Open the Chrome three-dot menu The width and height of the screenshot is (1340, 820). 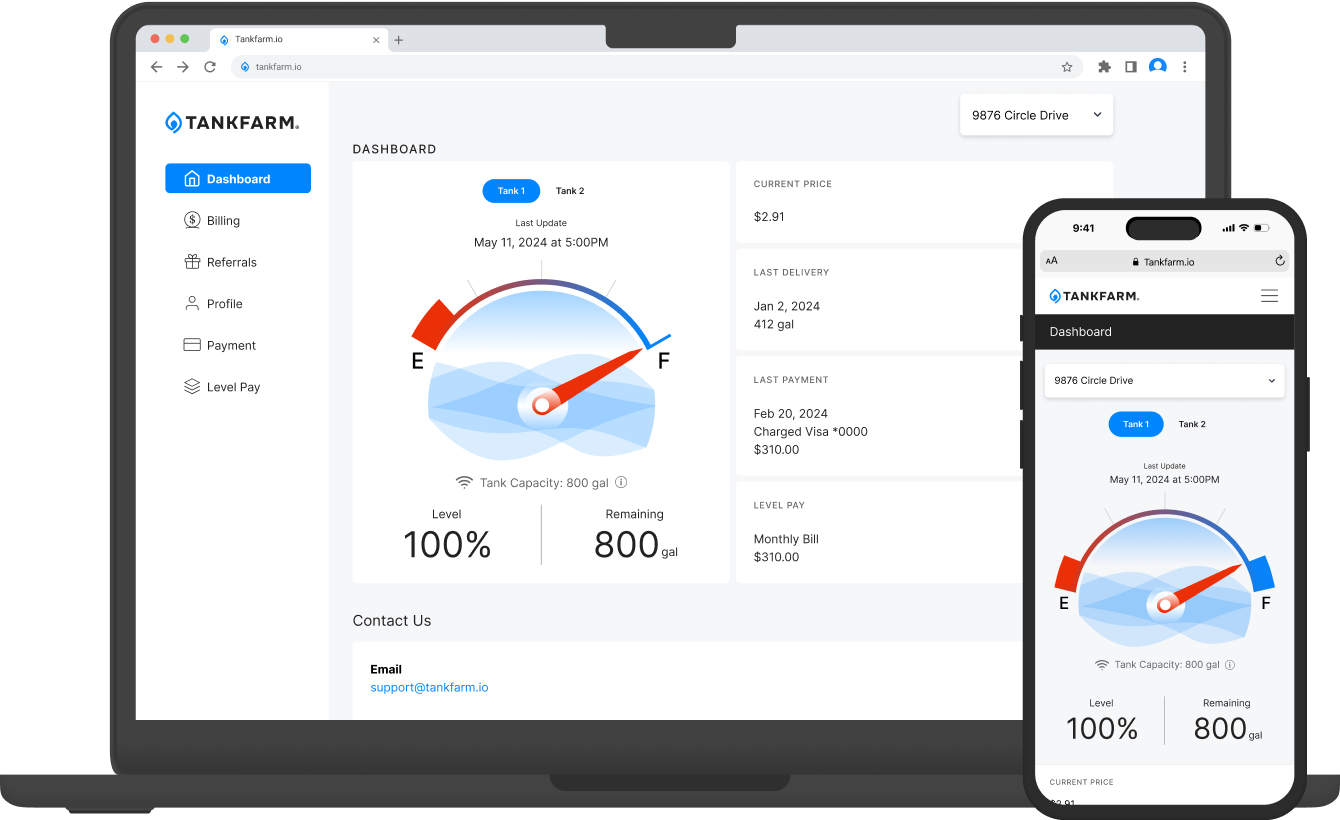1185,67
